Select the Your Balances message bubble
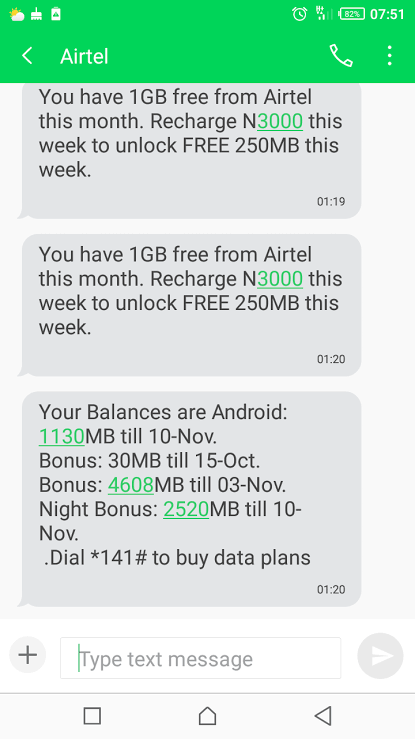This screenshot has width=415, height=739. pyautogui.click(x=190, y=499)
